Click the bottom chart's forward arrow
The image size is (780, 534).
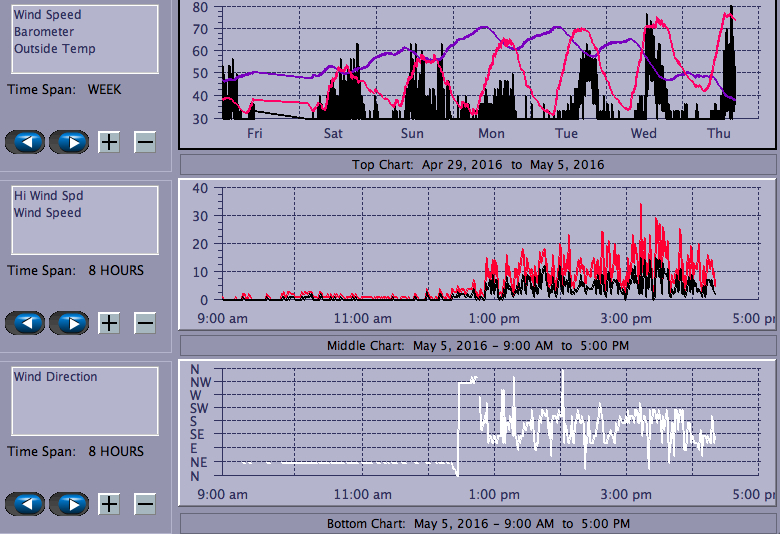69,504
